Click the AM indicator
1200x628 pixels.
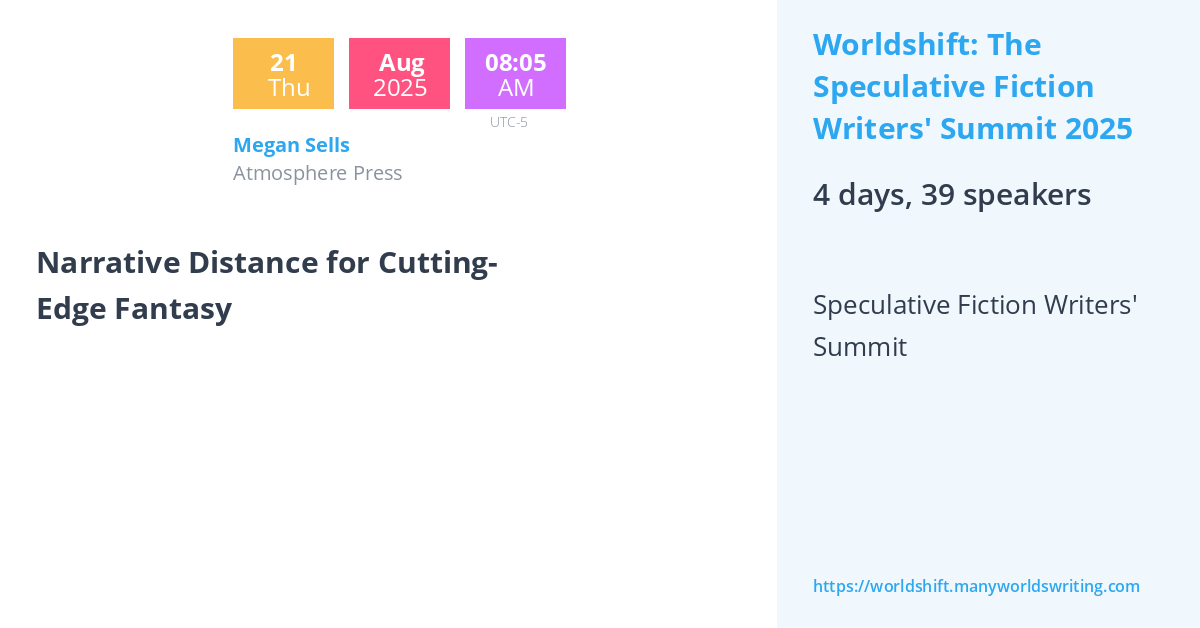(516, 88)
